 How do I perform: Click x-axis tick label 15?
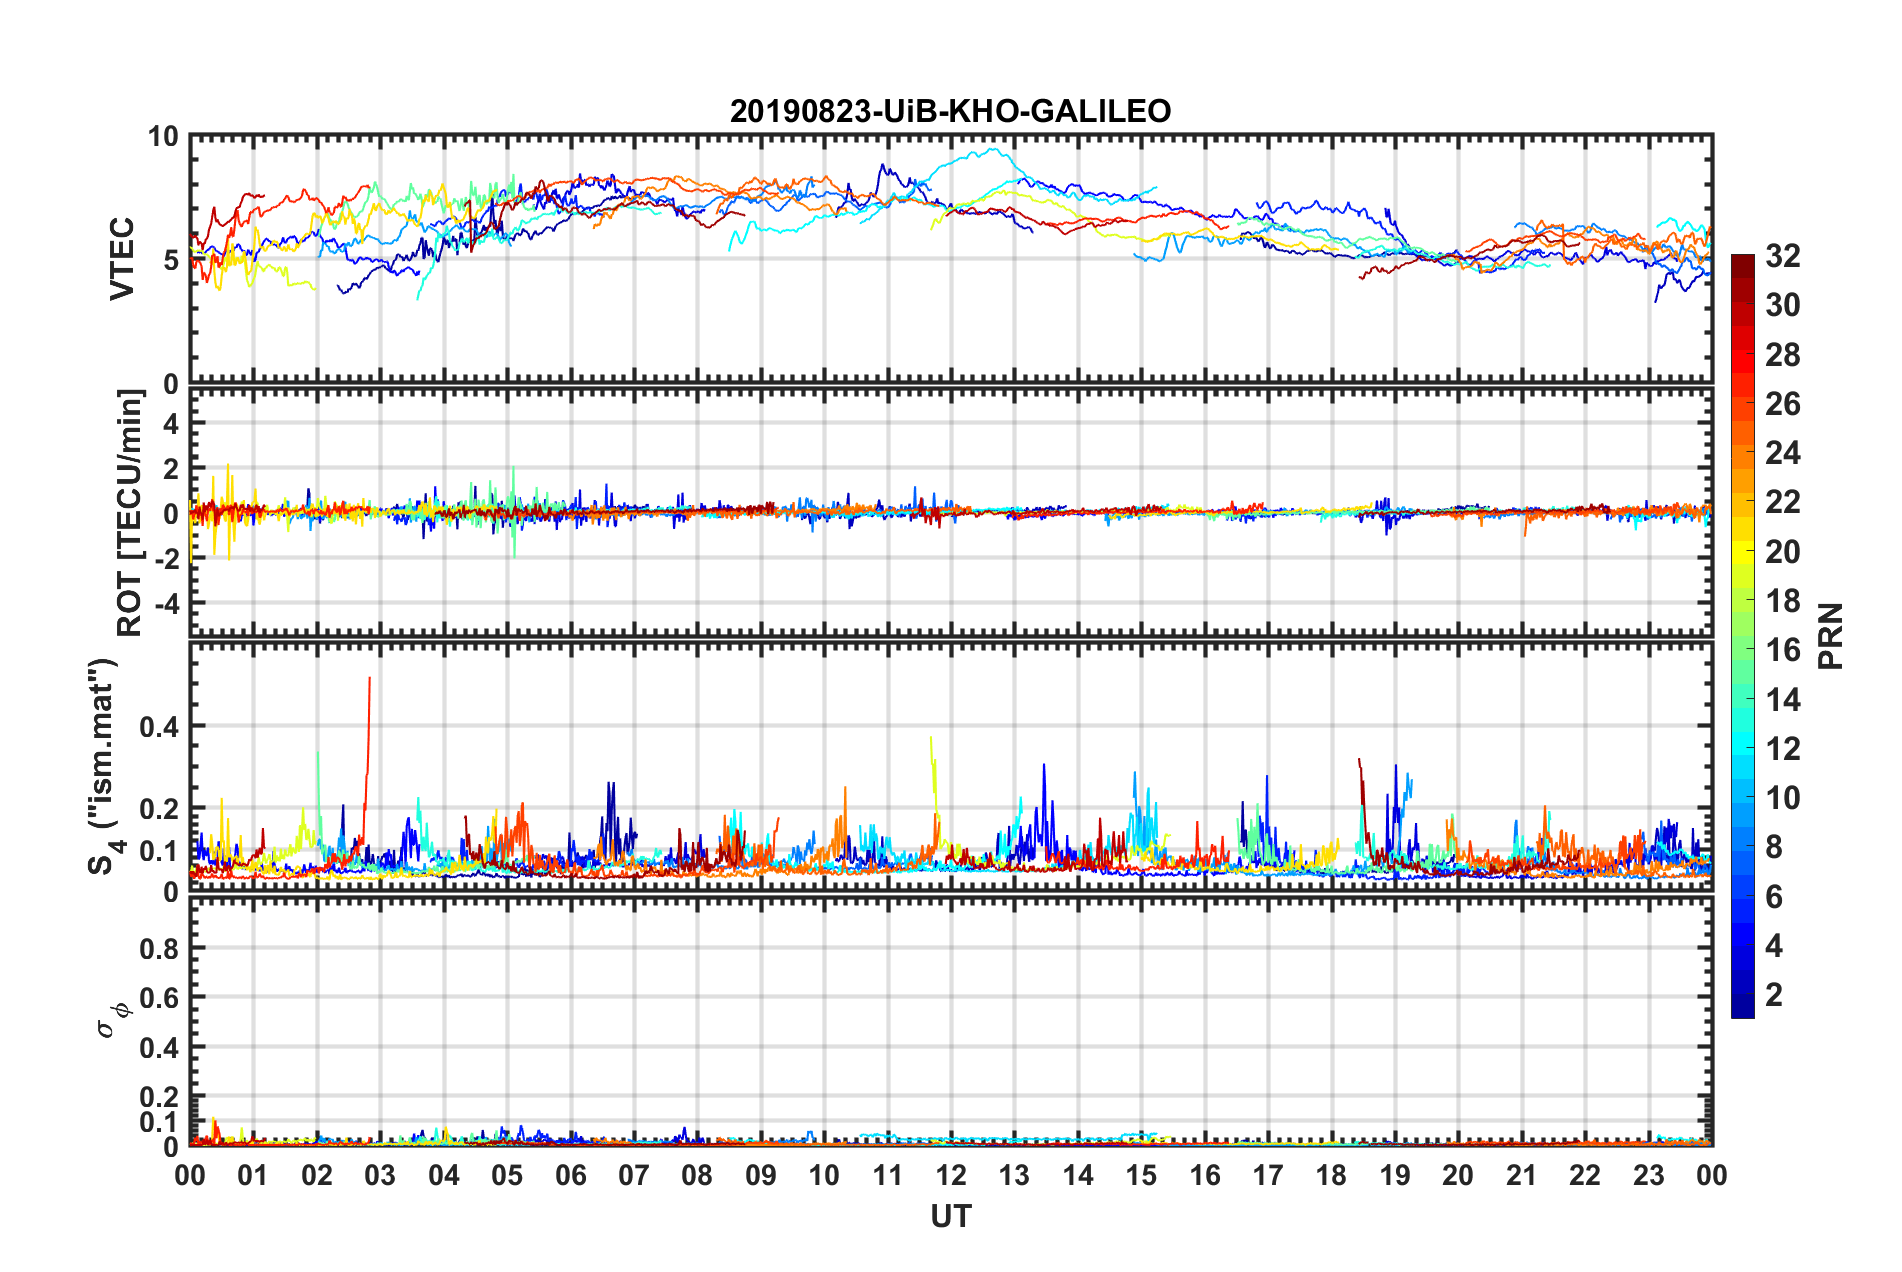pyautogui.click(x=1141, y=1175)
